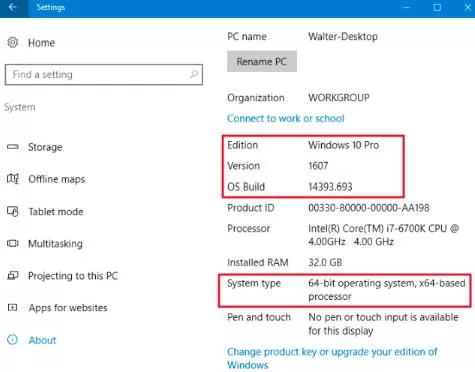The width and height of the screenshot is (475, 372).
Task: Click the OS Build label
Action: 246,187
